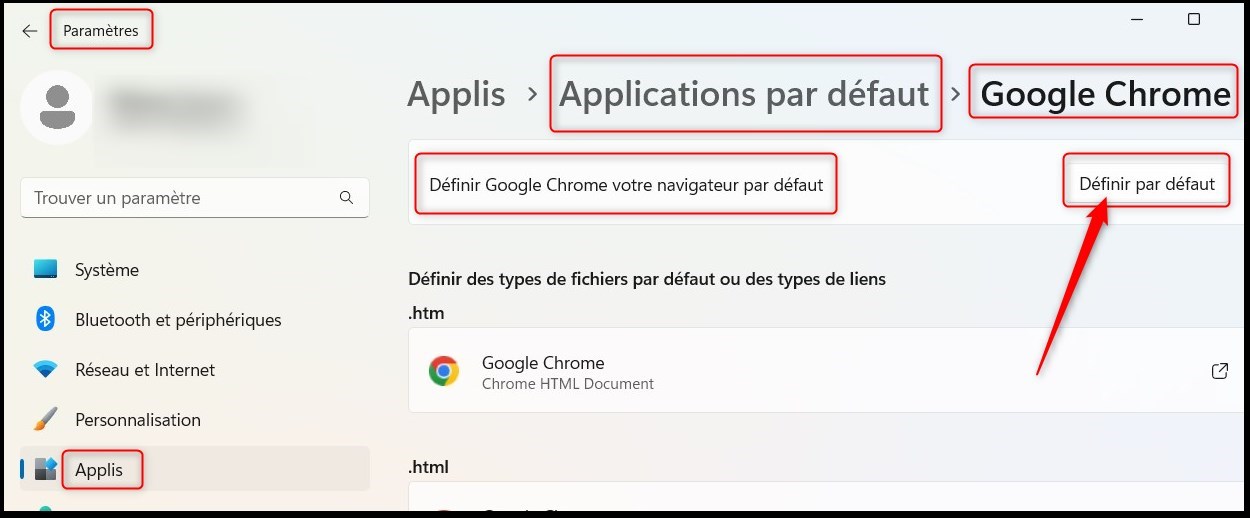The height and width of the screenshot is (518, 1250).
Task: Click the search magnifier icon
Action: click(x=346, y=198)
